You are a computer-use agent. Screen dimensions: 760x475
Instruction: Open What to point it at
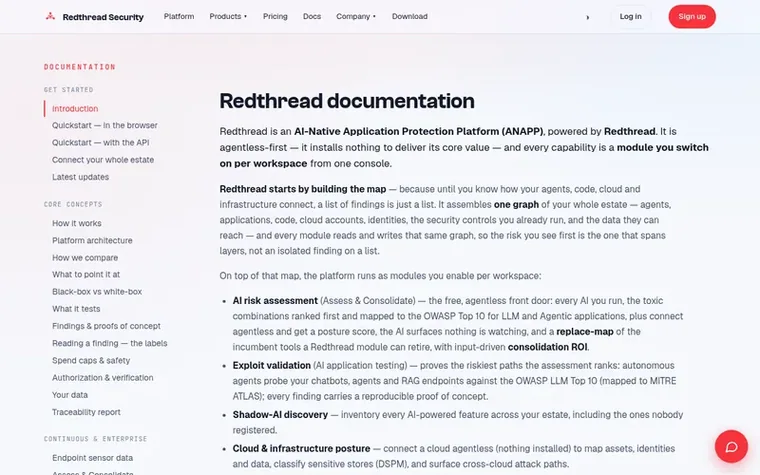point(86,274)
